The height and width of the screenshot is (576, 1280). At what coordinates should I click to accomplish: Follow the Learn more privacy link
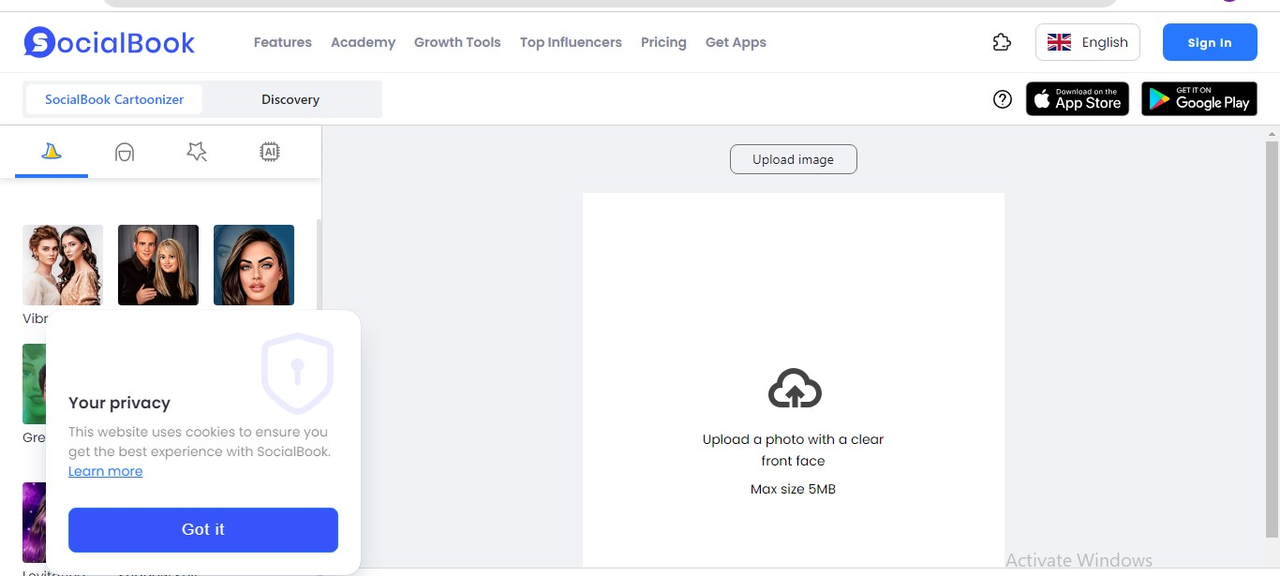click(105, 471)
